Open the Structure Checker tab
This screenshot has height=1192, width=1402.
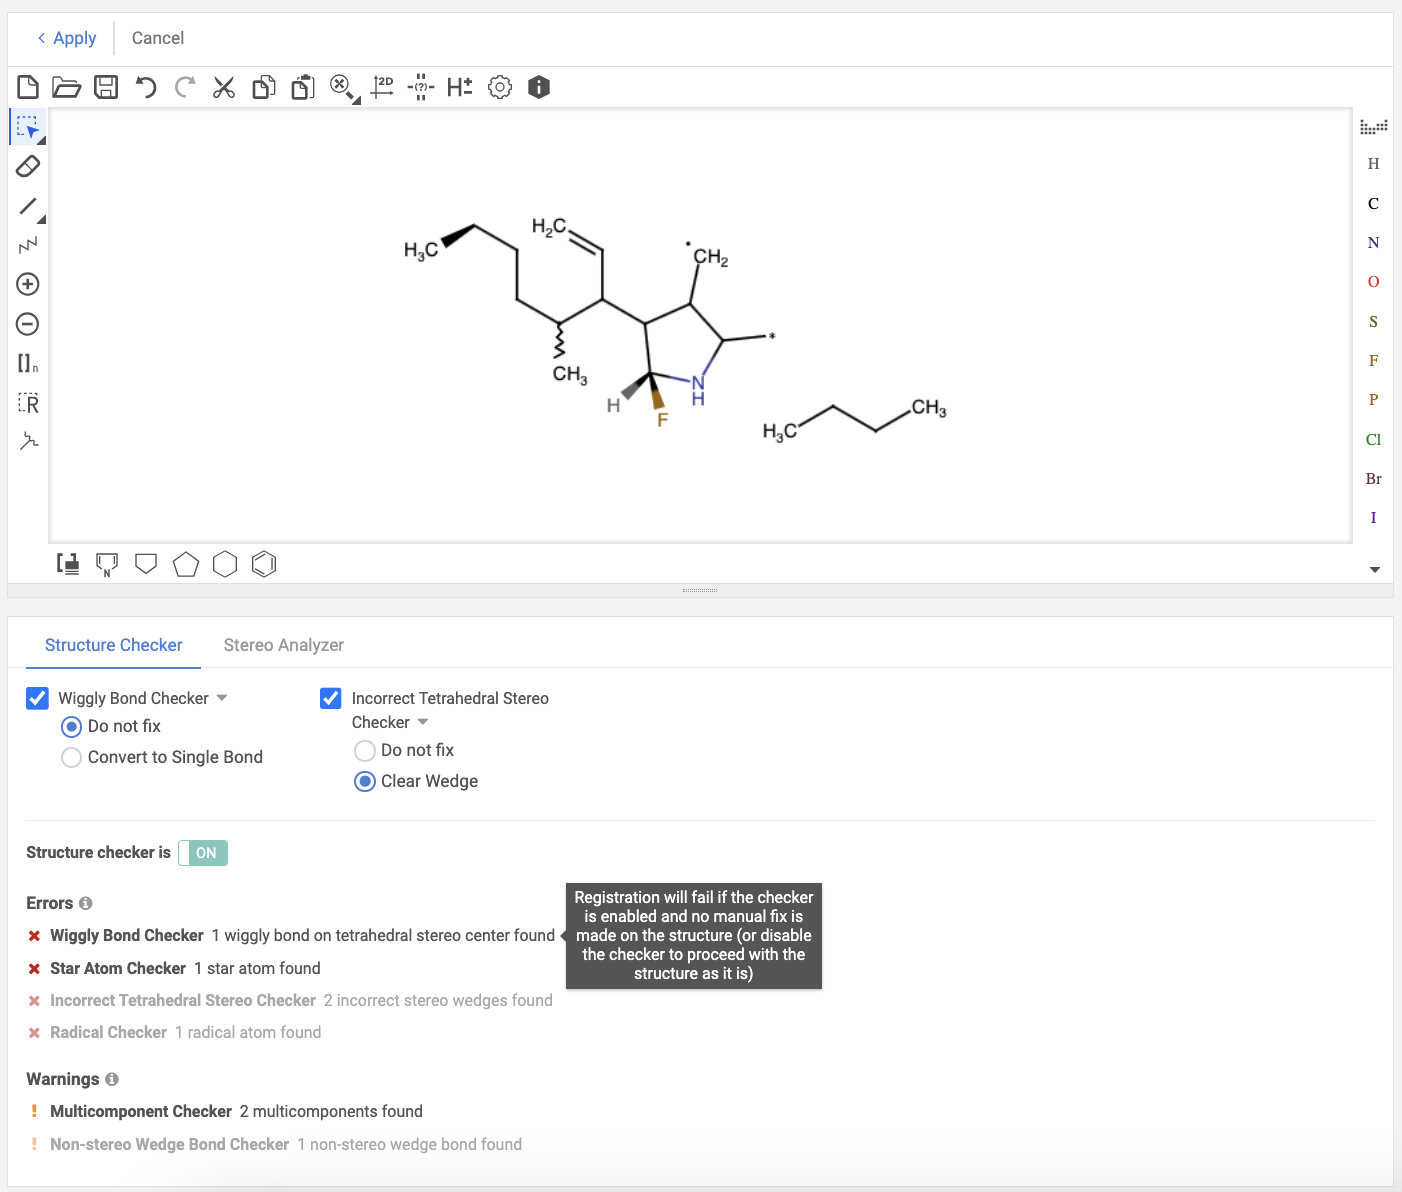tap(114, 646)
